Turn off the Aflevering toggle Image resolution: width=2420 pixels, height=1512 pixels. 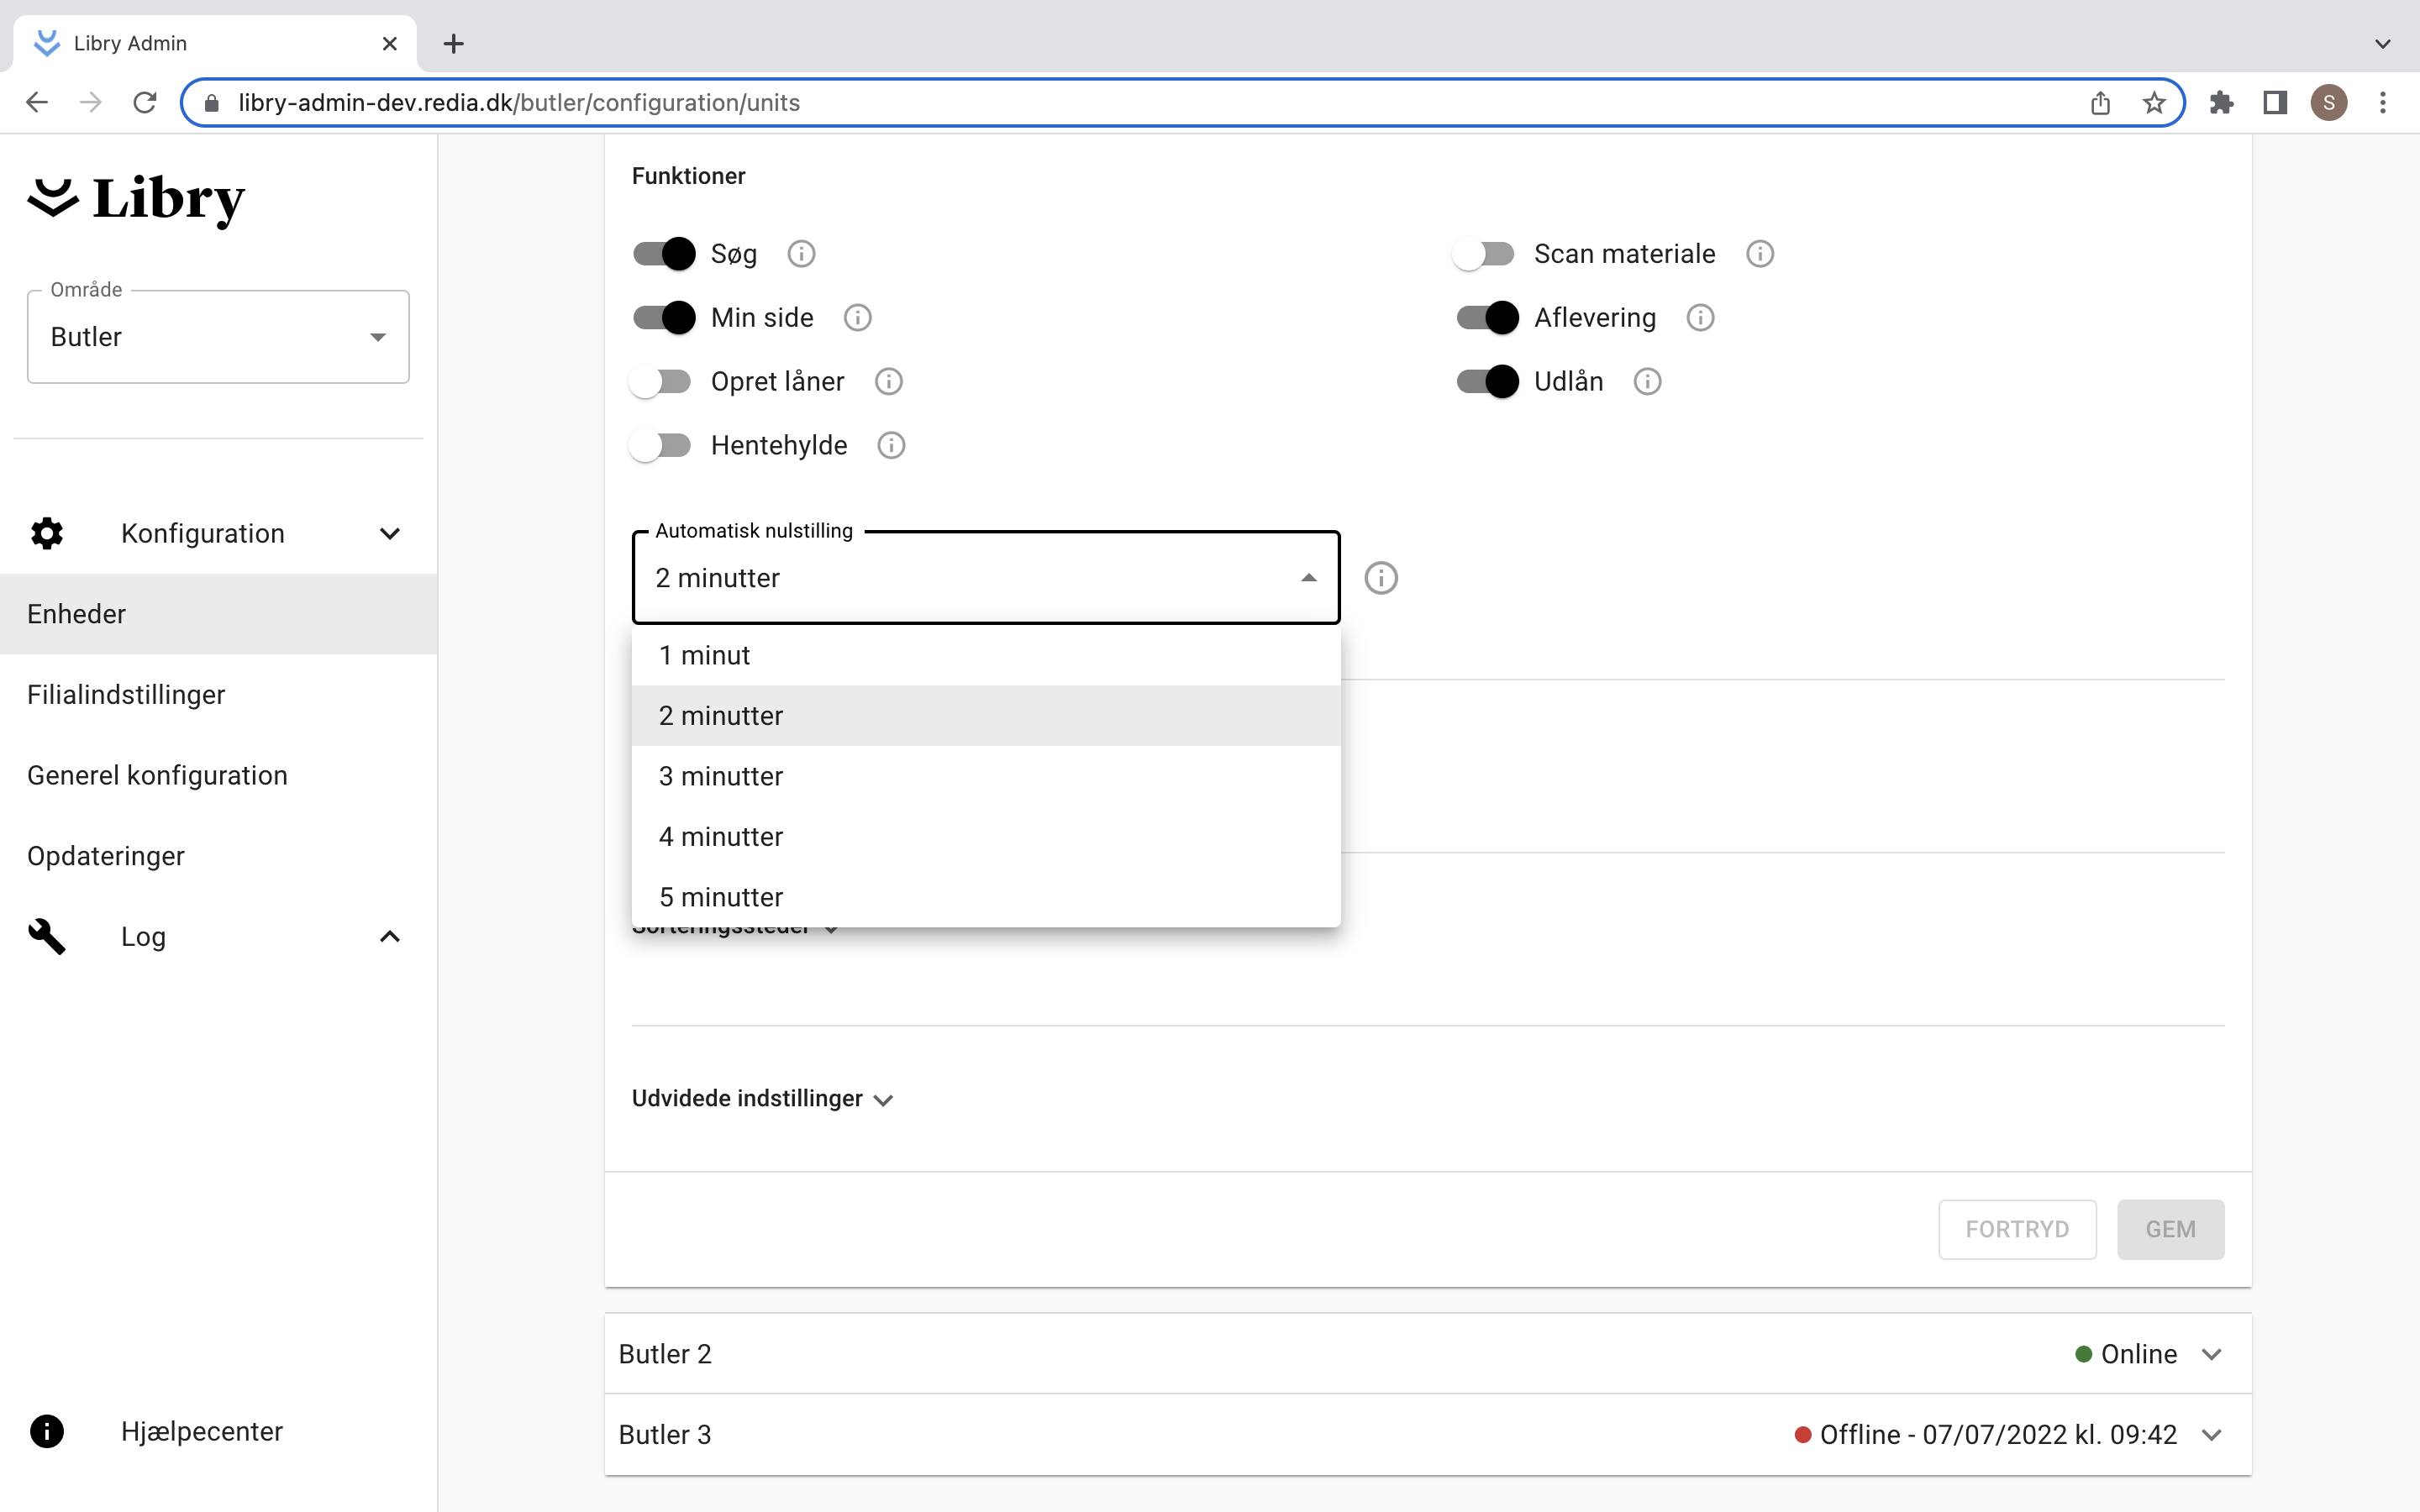pyautogui.click(x=1487, y=318)
